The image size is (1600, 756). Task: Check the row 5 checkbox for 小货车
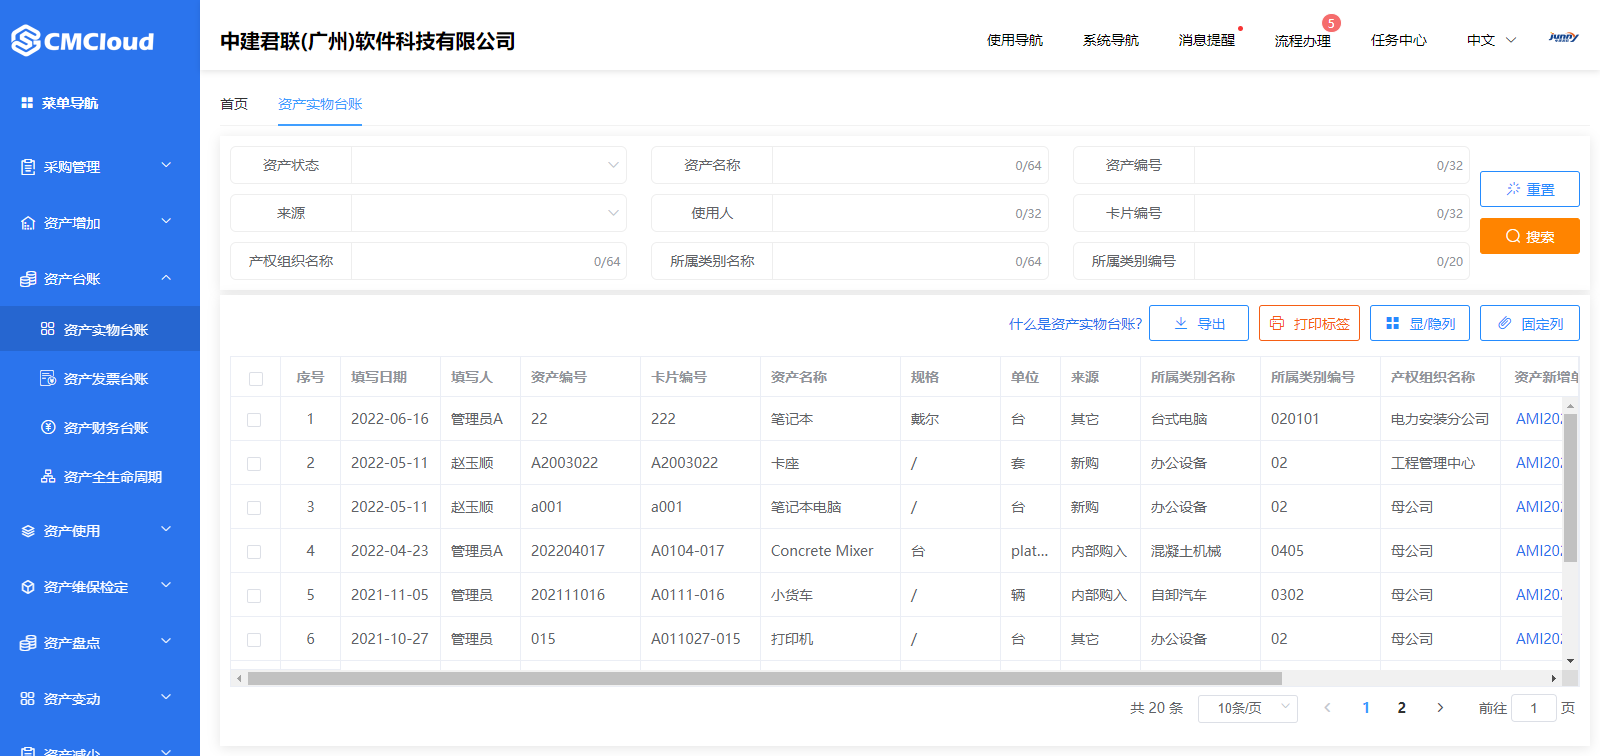254,596
